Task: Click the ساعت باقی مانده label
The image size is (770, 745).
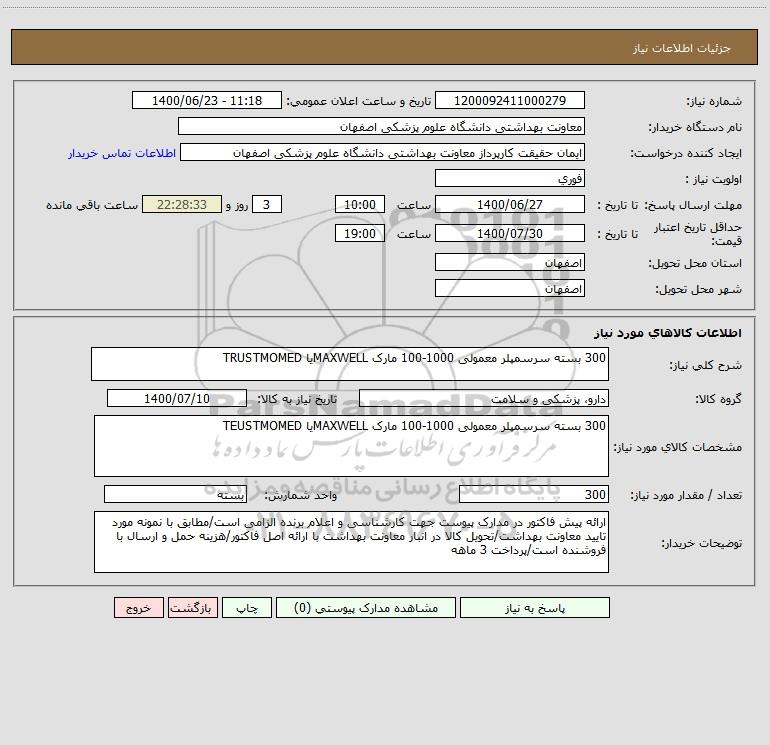Action: [92, 205]
